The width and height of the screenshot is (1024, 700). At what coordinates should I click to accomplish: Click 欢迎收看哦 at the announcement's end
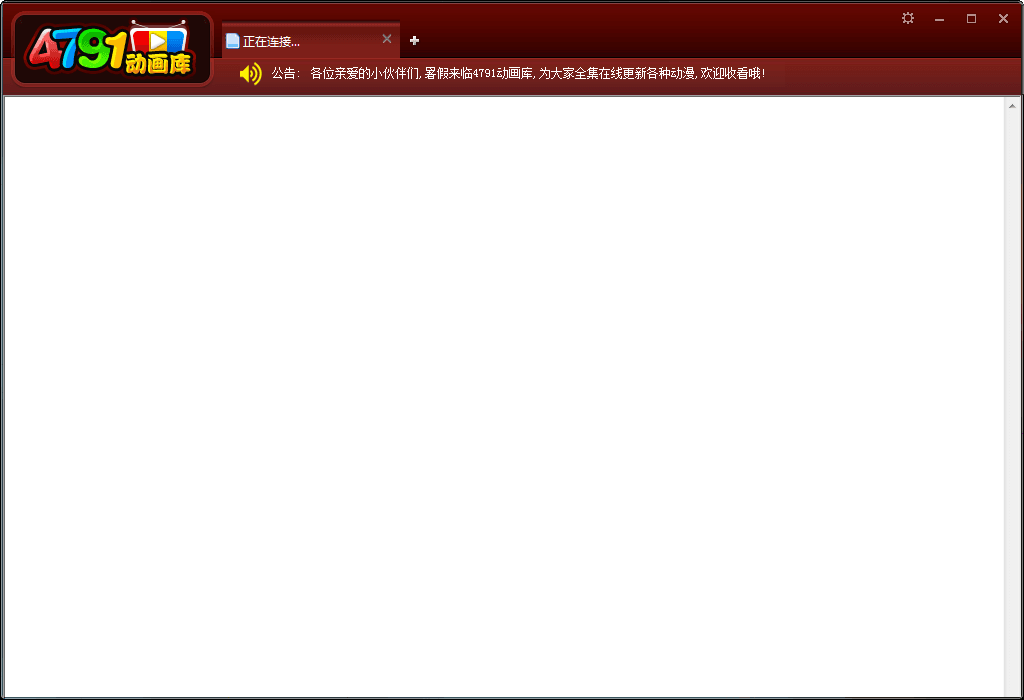click(x=732, y=73)
